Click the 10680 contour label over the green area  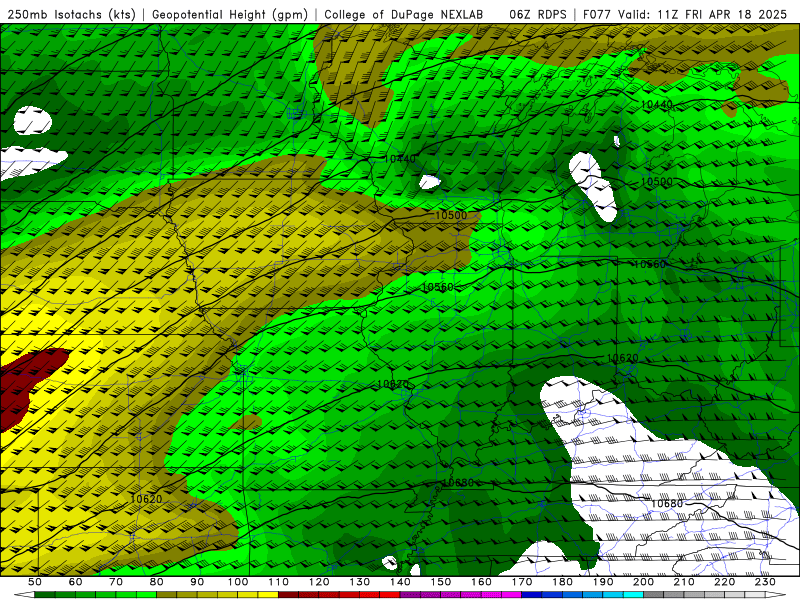(x=458, y=483)
